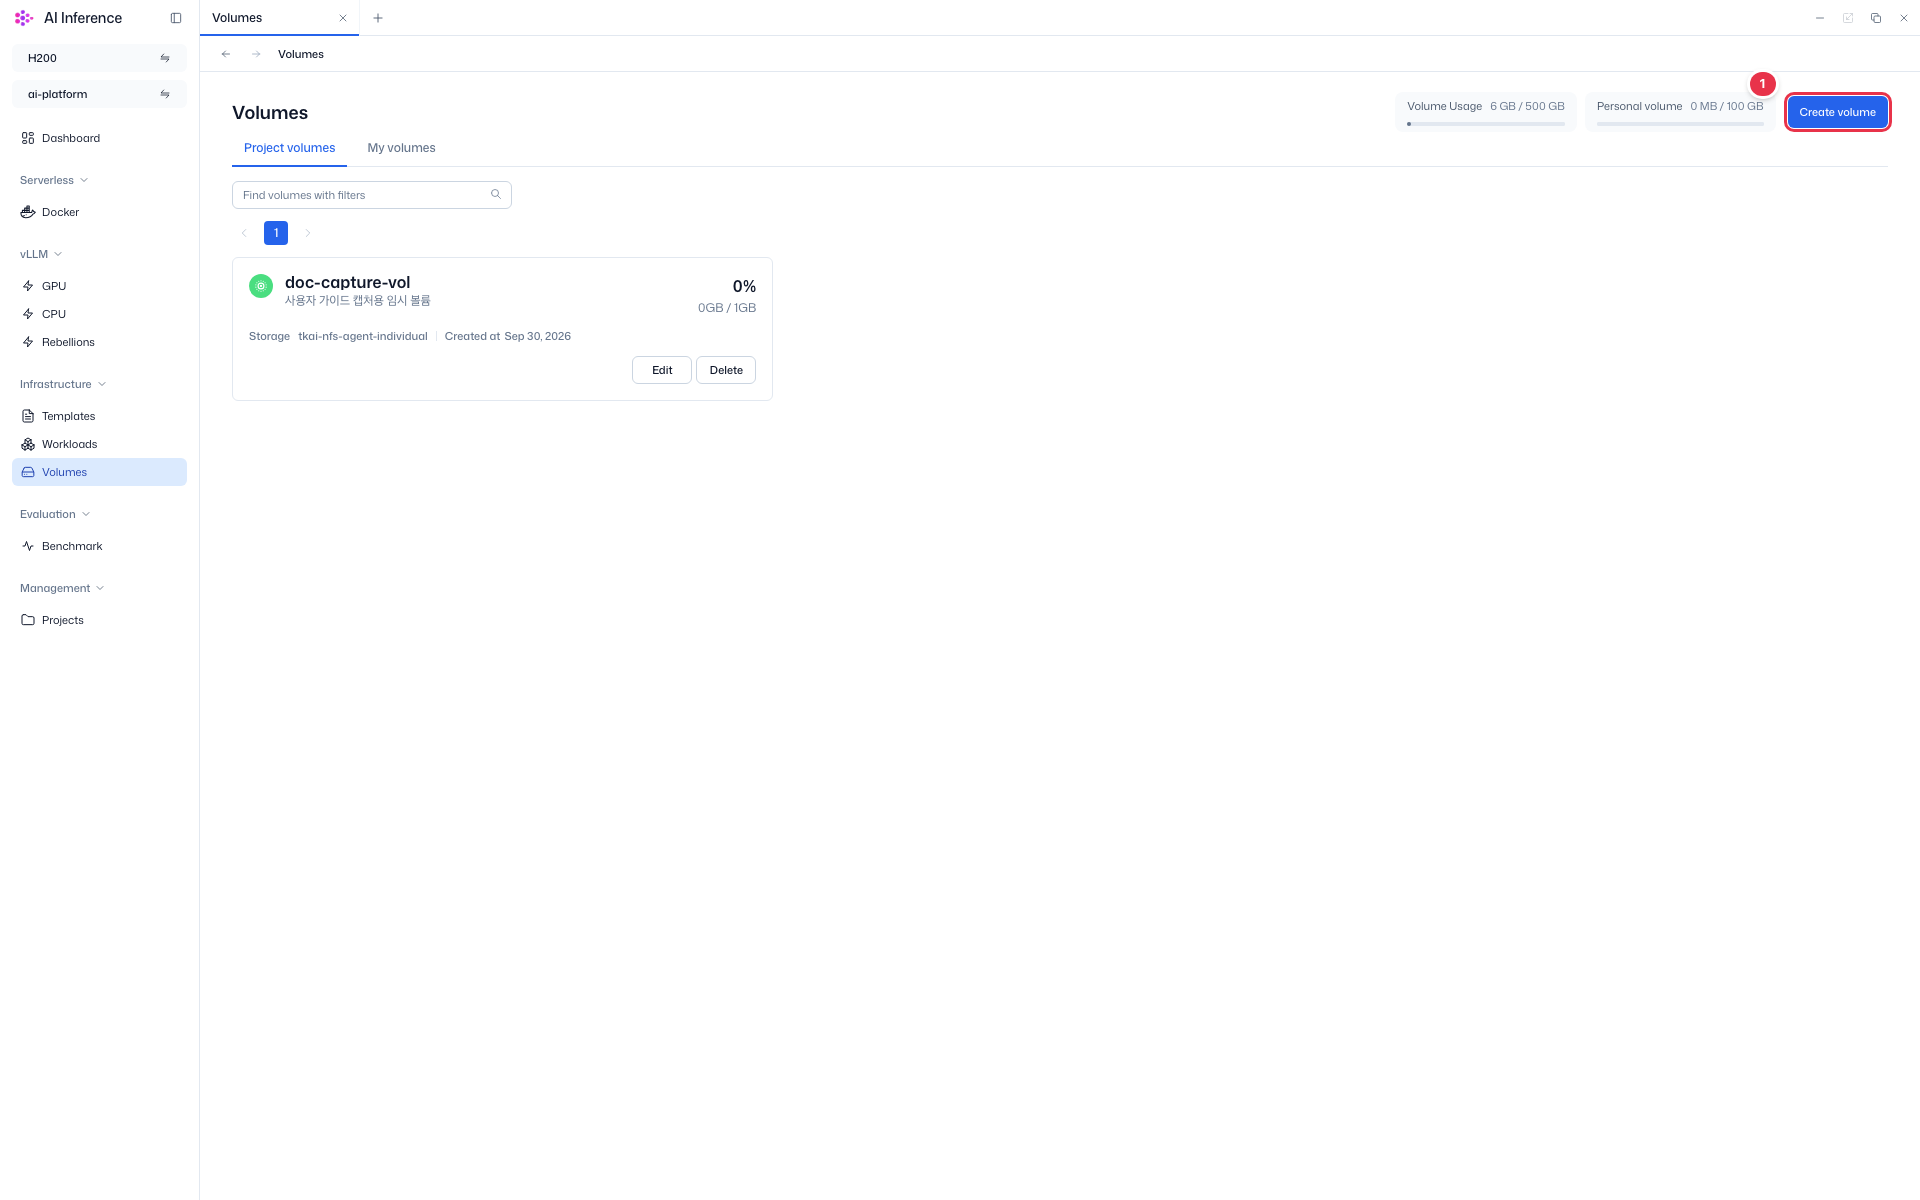Screen dimensions: 1920x1200
Task: Go forward with the right arrow
Action: coord(256,54)
